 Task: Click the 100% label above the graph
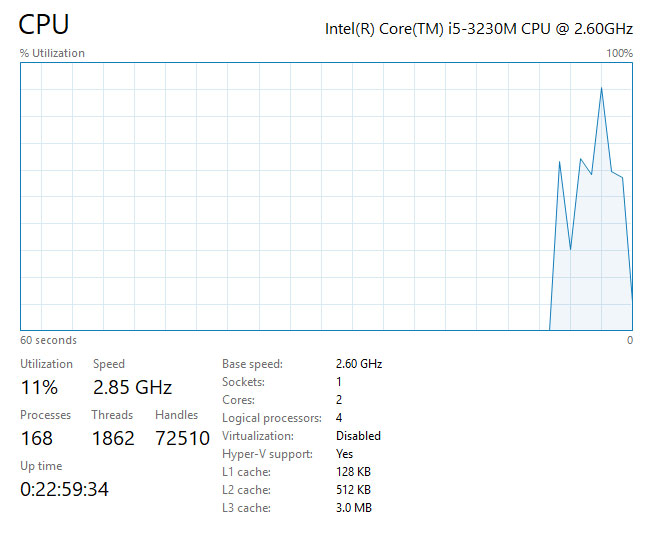[619, 53]
